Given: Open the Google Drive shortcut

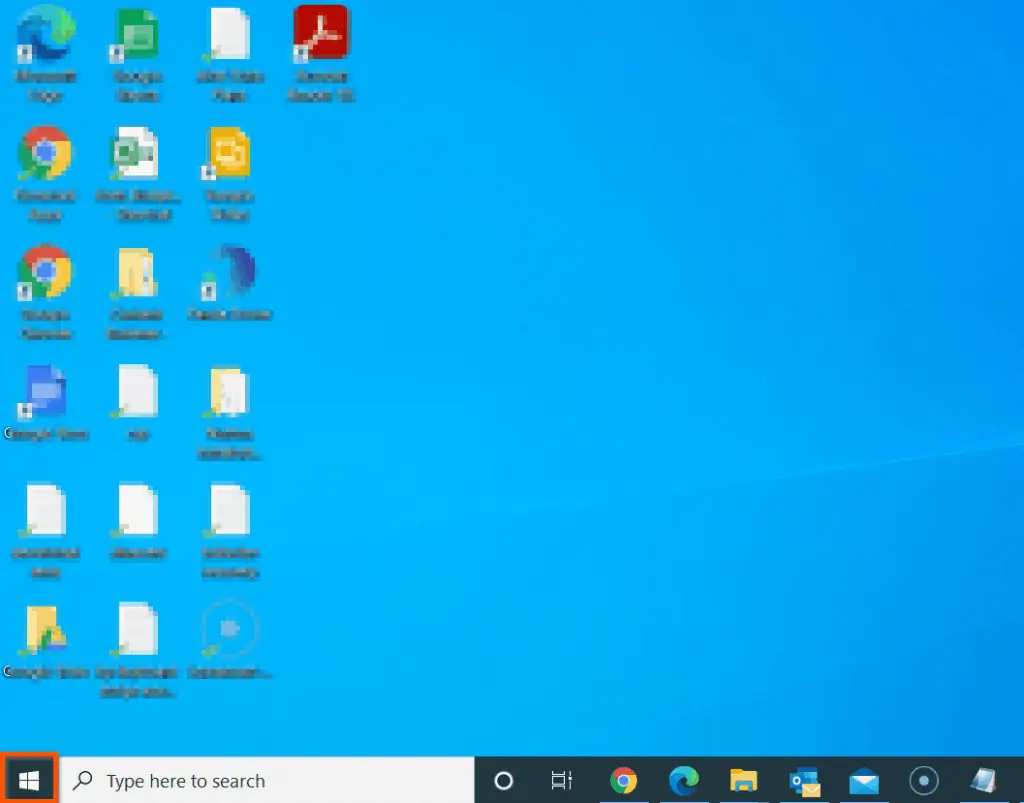Looking at the screenshot, I should pyautogui.click(x=45, y=390).
